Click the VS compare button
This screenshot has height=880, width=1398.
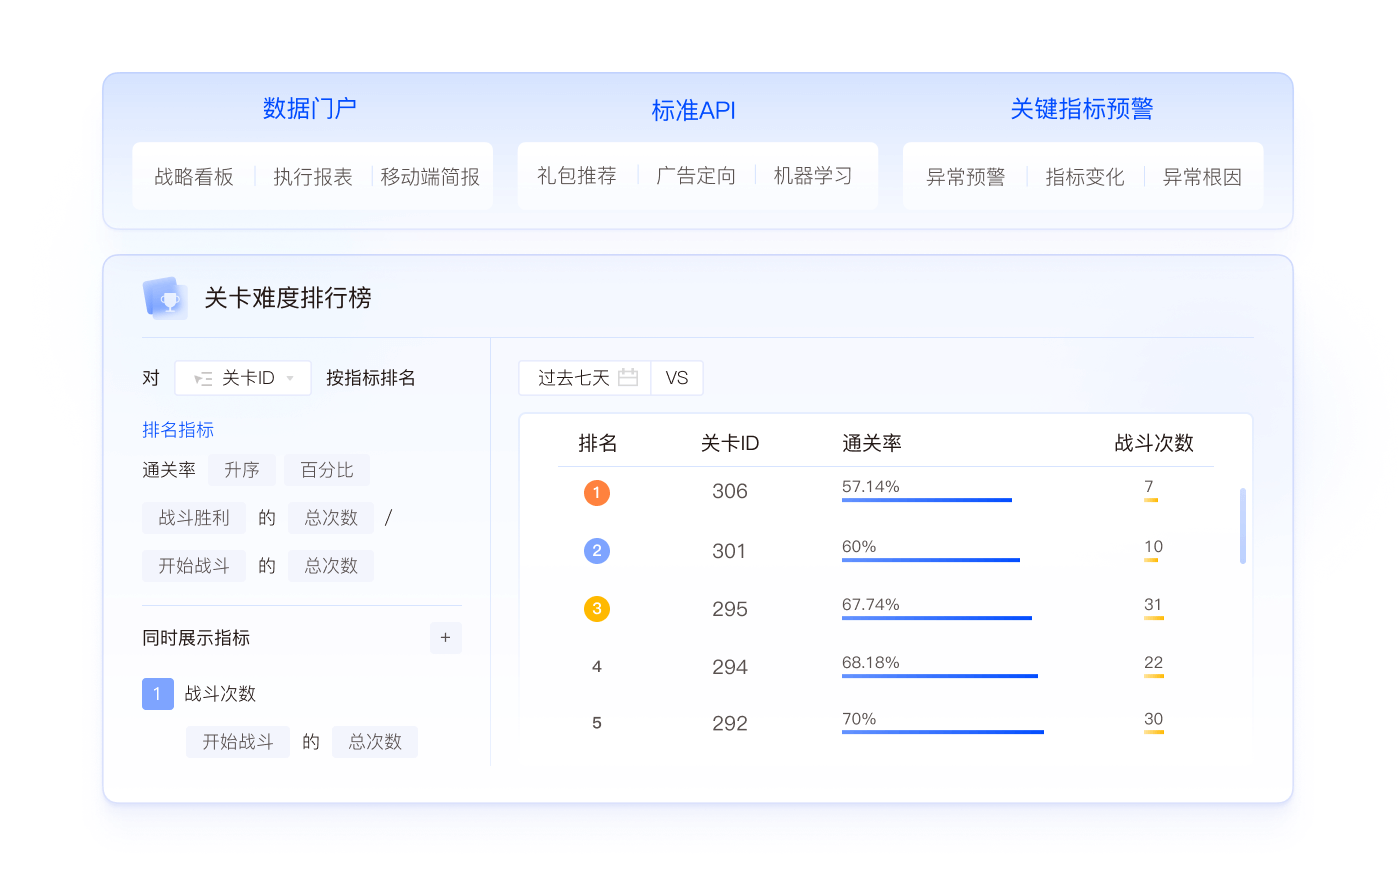[677, 378]
